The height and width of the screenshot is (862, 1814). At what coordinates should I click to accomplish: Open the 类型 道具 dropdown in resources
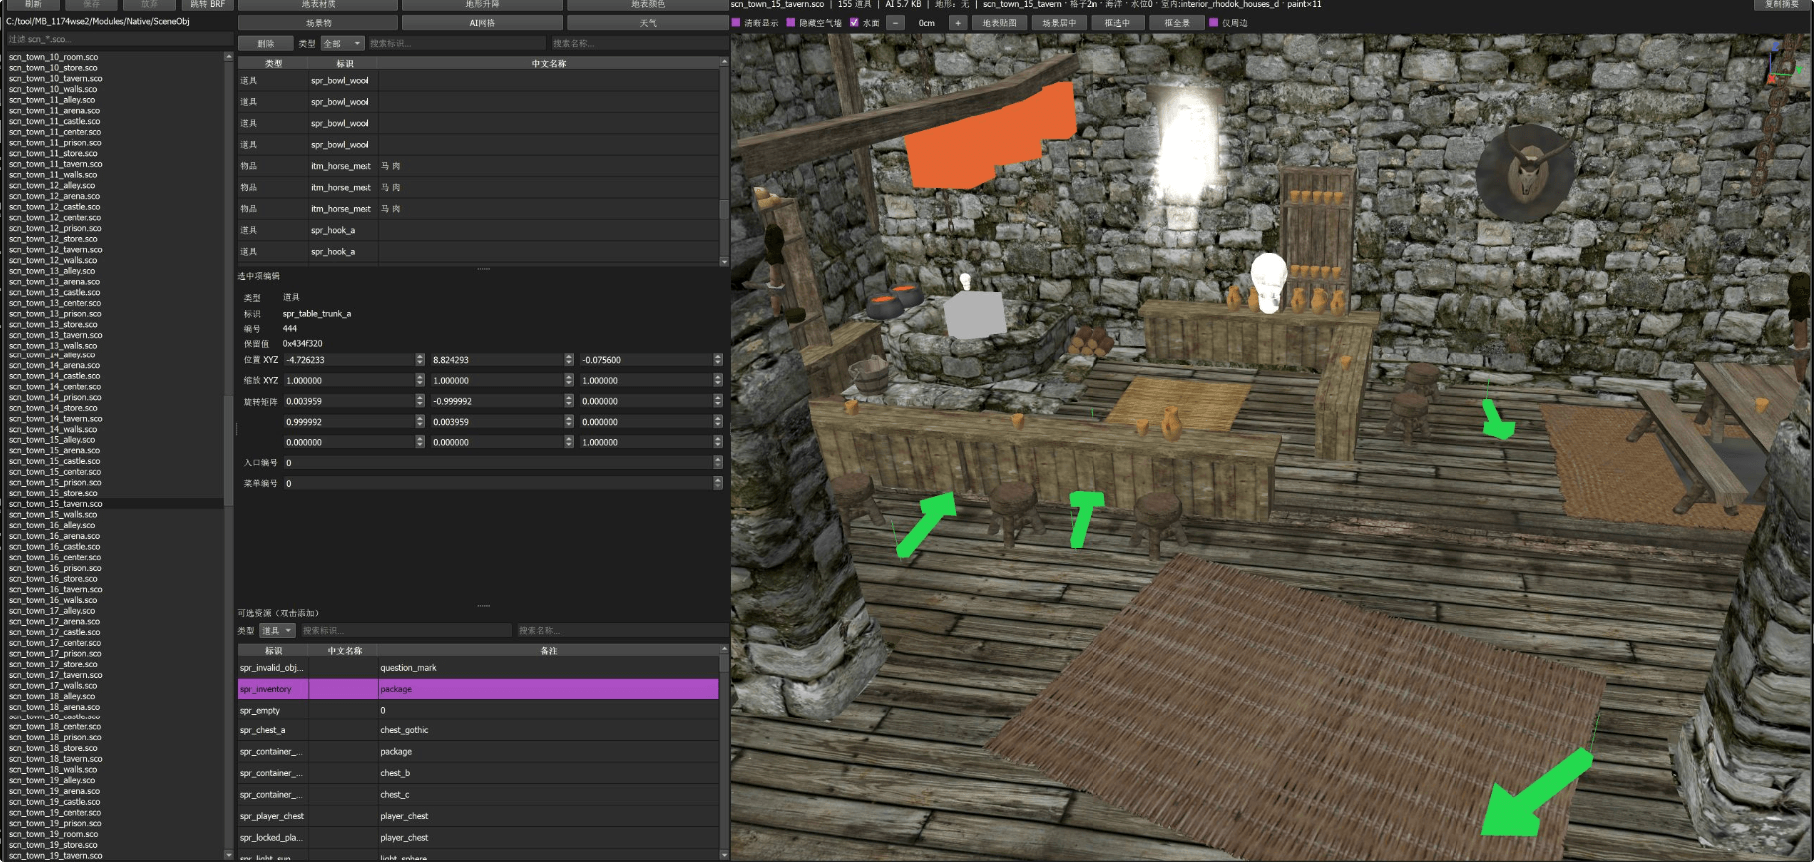(277, 630)
